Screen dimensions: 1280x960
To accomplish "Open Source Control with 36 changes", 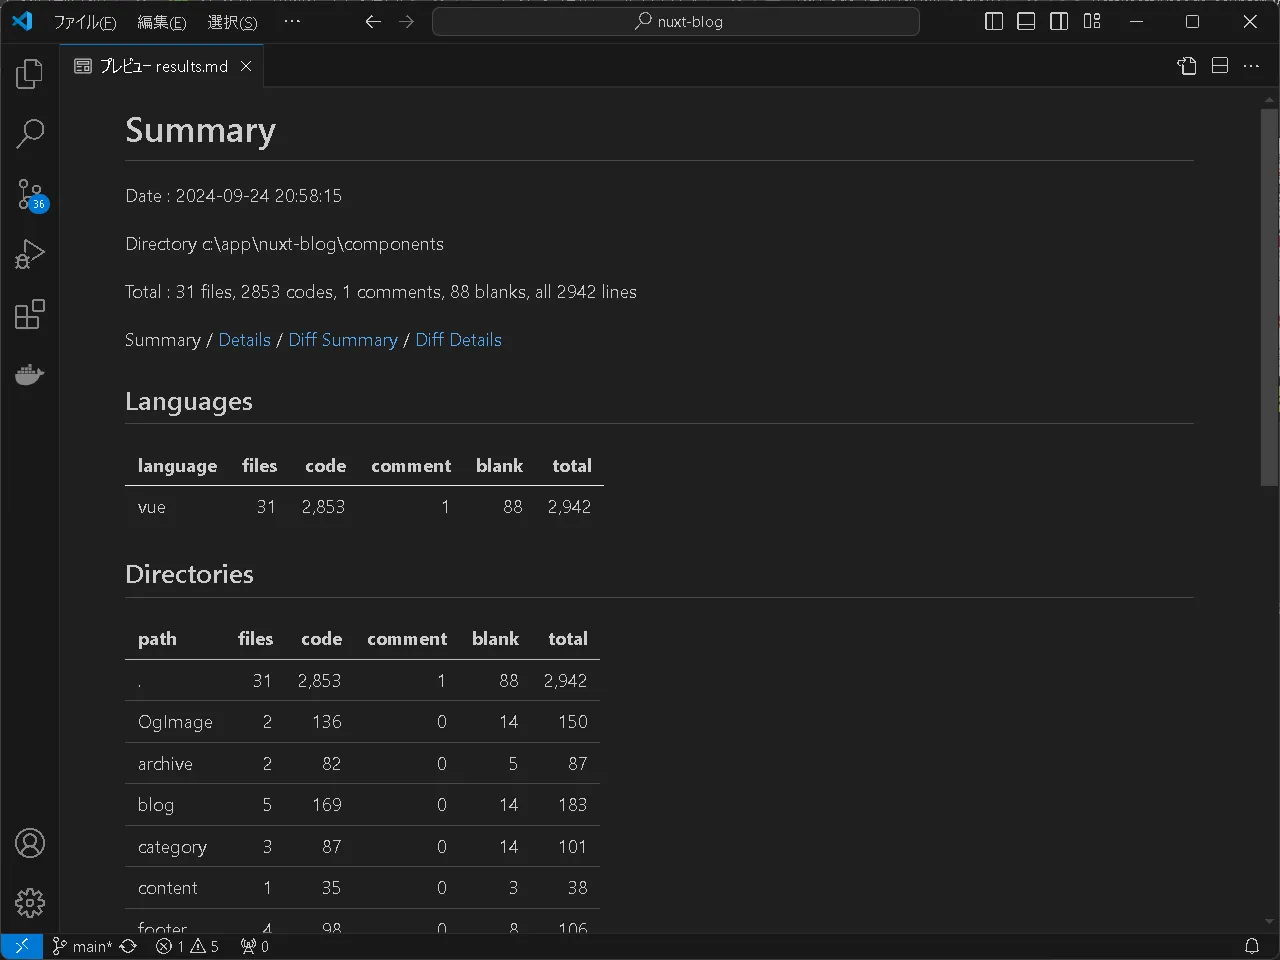I will [x=30, y=194].
